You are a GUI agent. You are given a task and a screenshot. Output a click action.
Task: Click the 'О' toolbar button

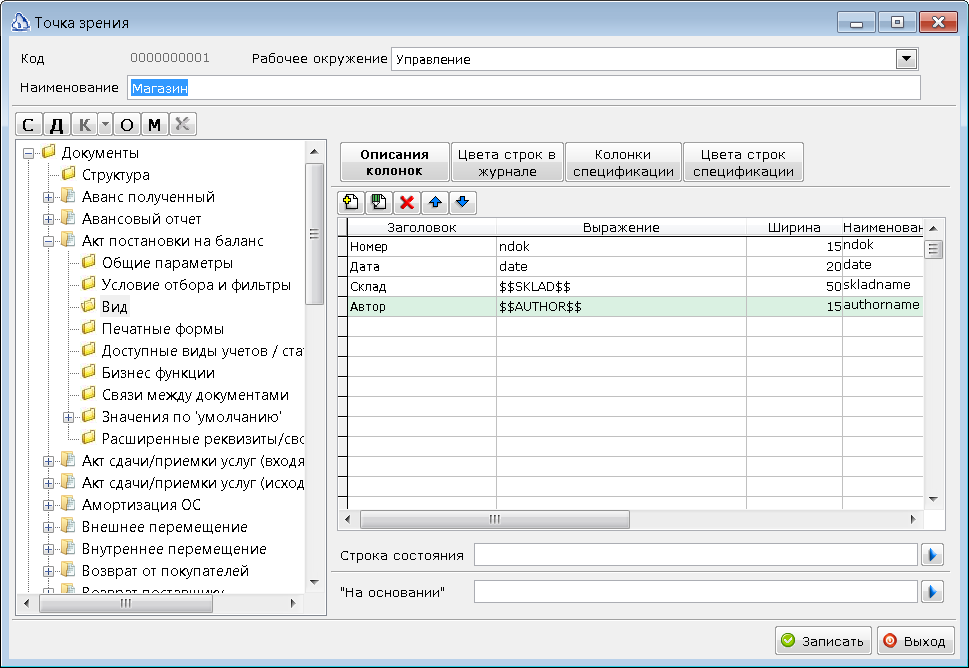pyautogui.click(x=127, y=125)
